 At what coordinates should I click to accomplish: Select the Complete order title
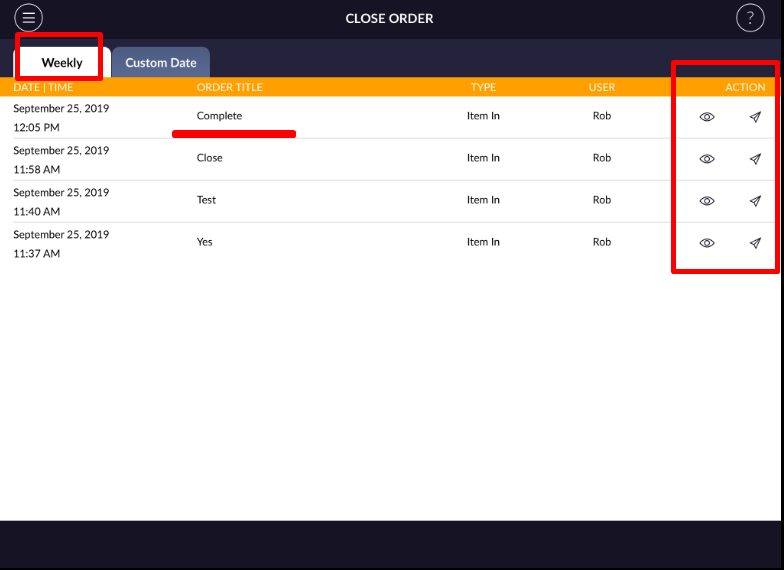tap(219, 116)
